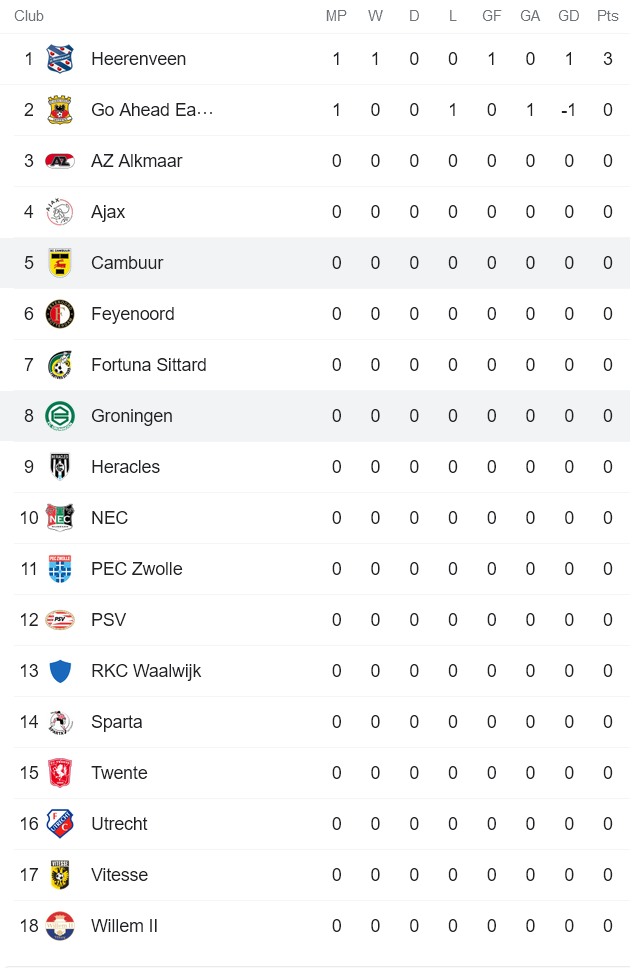Click the MP column header

click(336, 16)
